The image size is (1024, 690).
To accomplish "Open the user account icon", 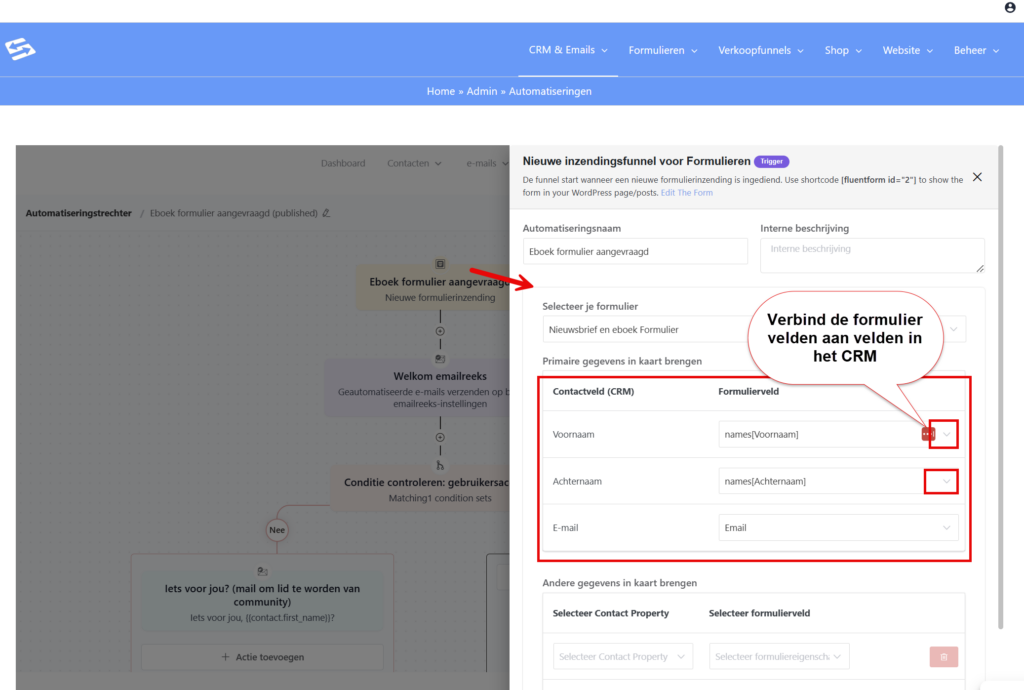I will (x=1009, y=8).
